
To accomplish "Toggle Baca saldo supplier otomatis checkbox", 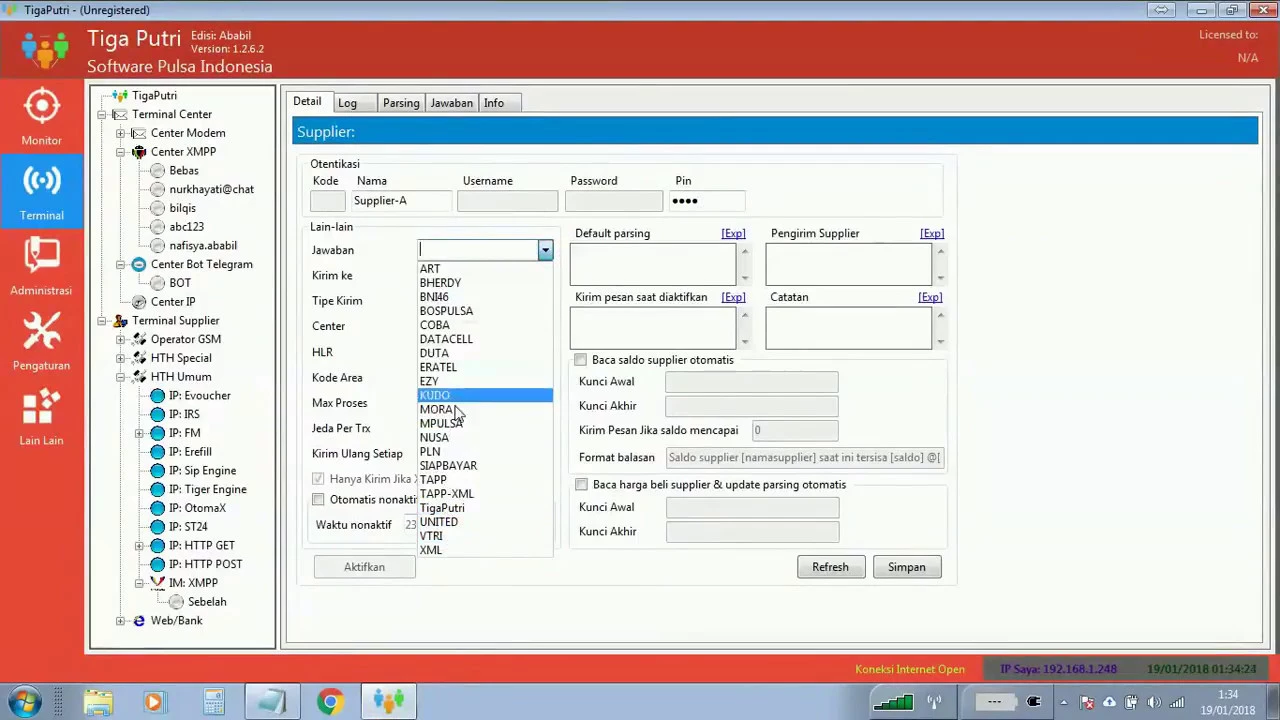I will point(581,360).
